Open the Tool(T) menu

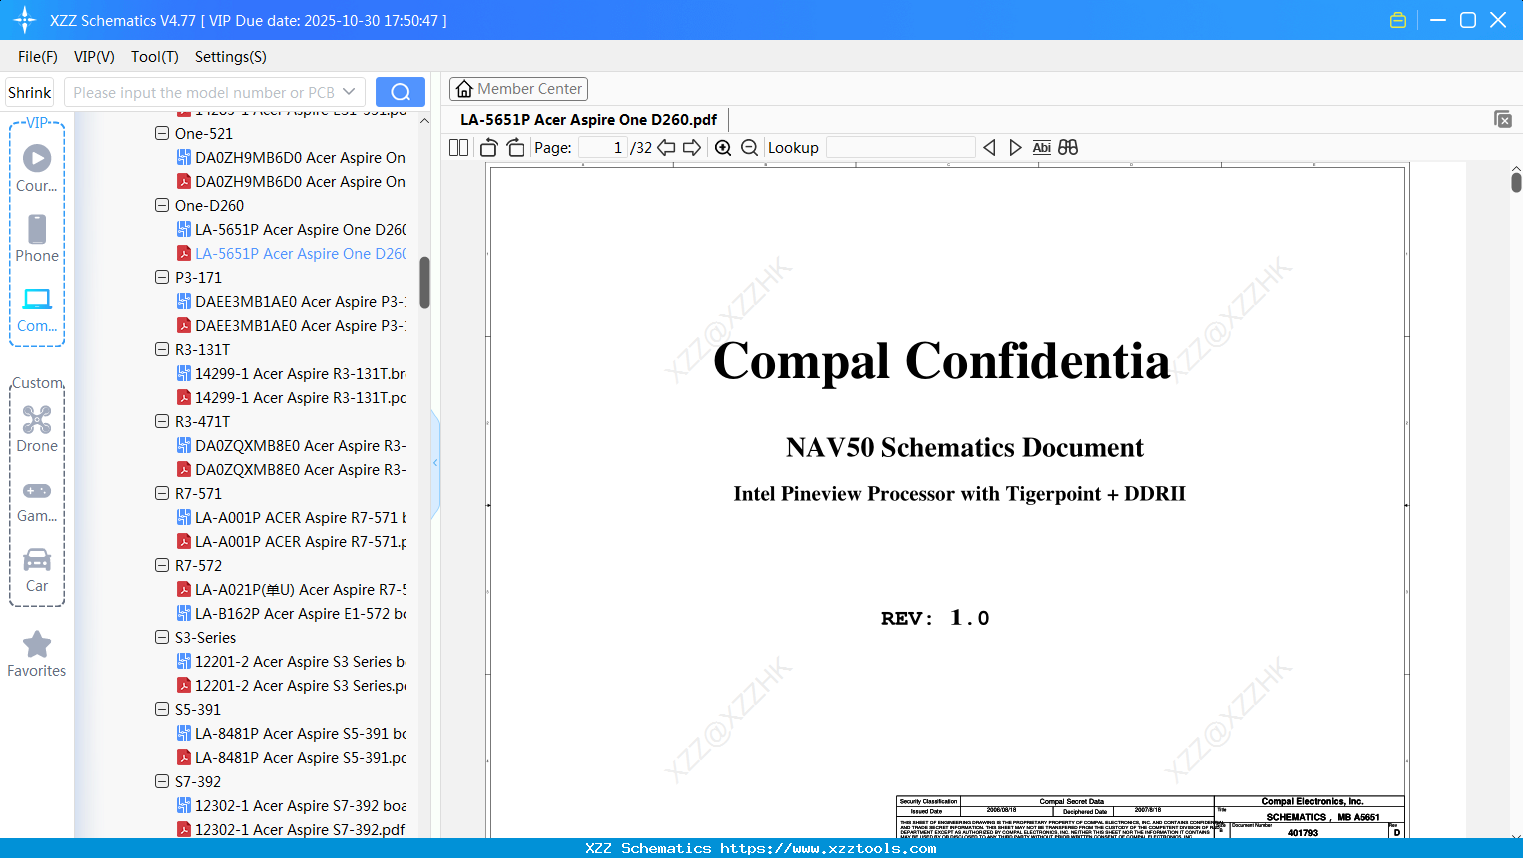click(155, 57)
